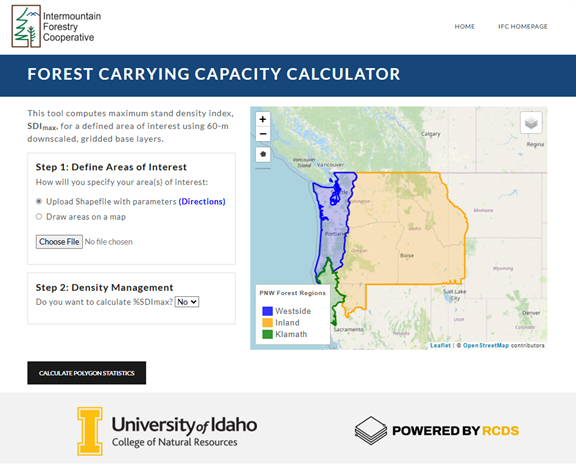The image size is (576, 466).
Task: Zoom out on the map
Action: pos(263,134)
